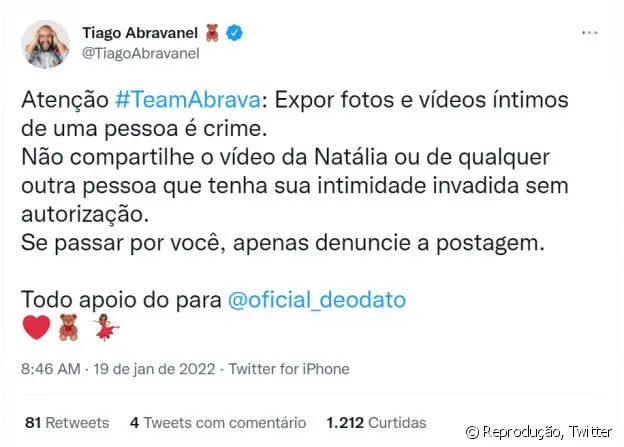Click the @TiagoAbravanel handle

click(140, 53)
